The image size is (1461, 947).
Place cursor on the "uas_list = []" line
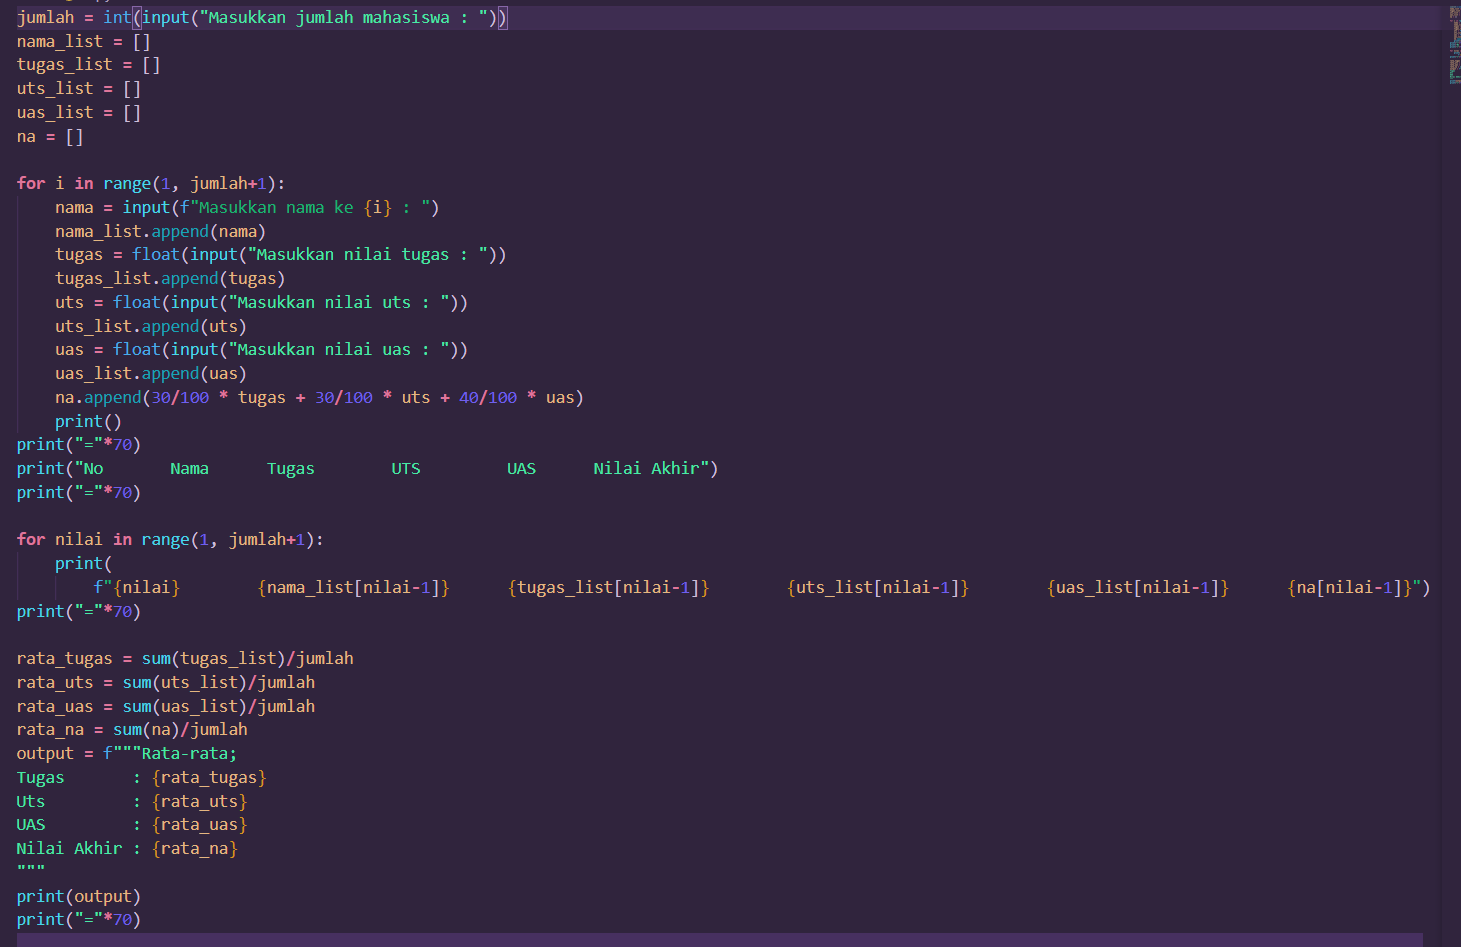(79, 113)
